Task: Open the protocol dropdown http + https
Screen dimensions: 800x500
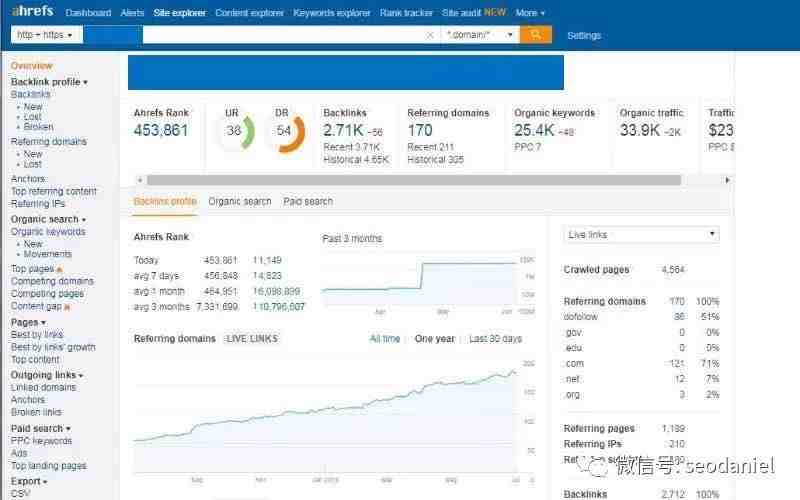Action: pyautogui.click(x=46, y=35)
